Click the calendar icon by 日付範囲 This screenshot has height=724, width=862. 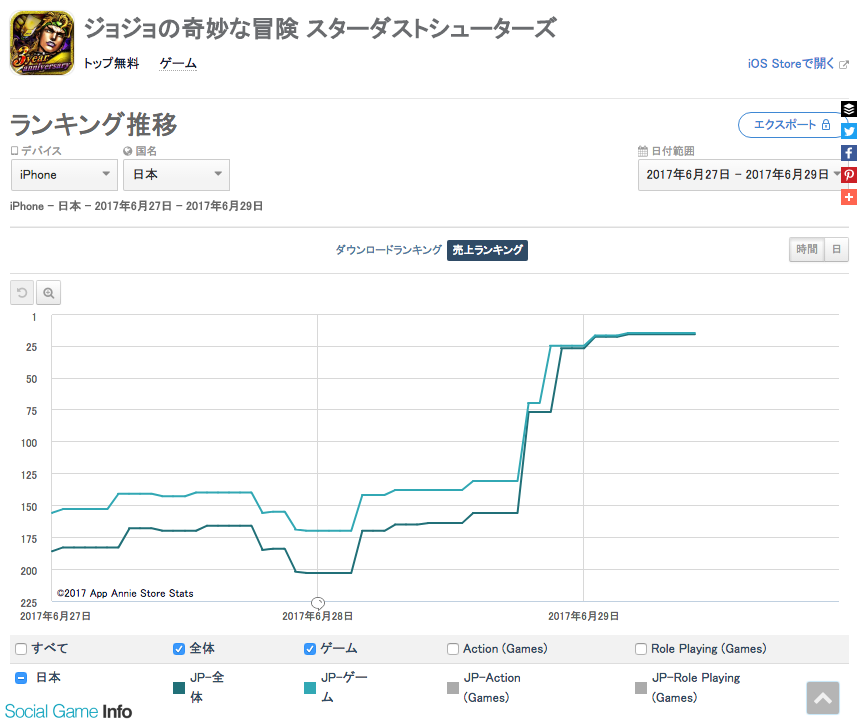643,151
